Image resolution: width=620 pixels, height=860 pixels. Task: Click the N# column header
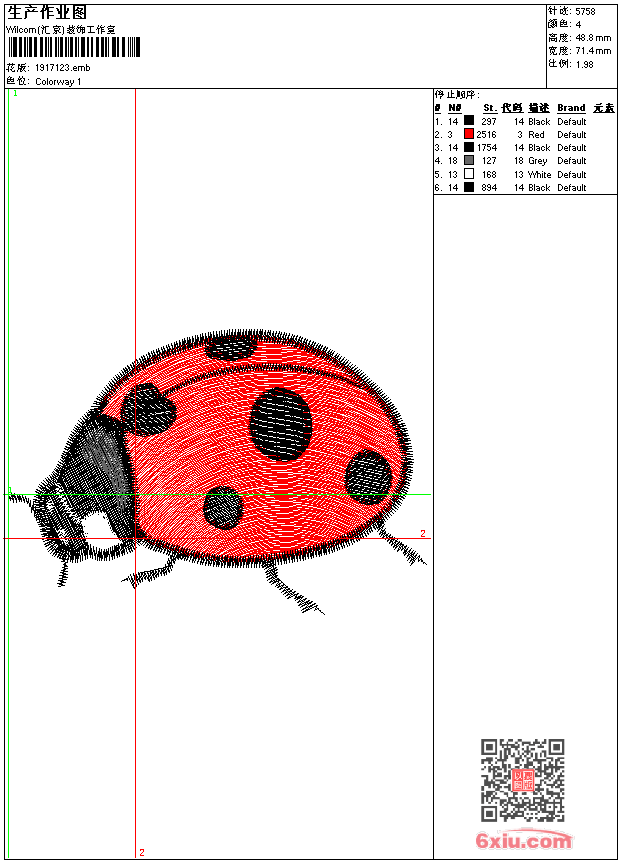point(455,108)
